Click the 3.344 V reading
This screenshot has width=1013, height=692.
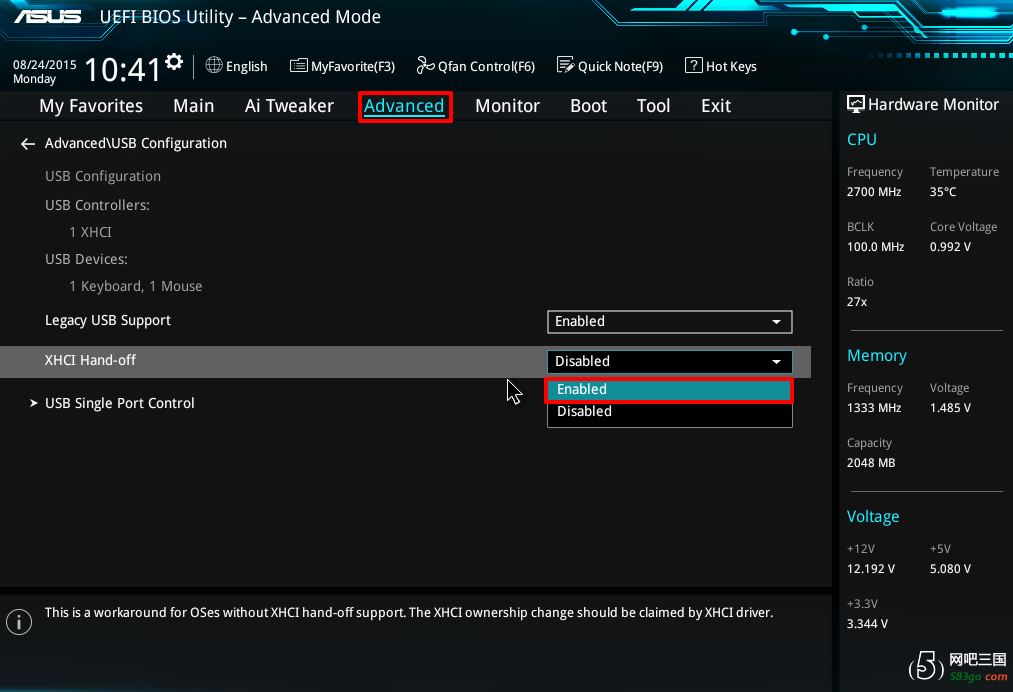click(867, 624)
